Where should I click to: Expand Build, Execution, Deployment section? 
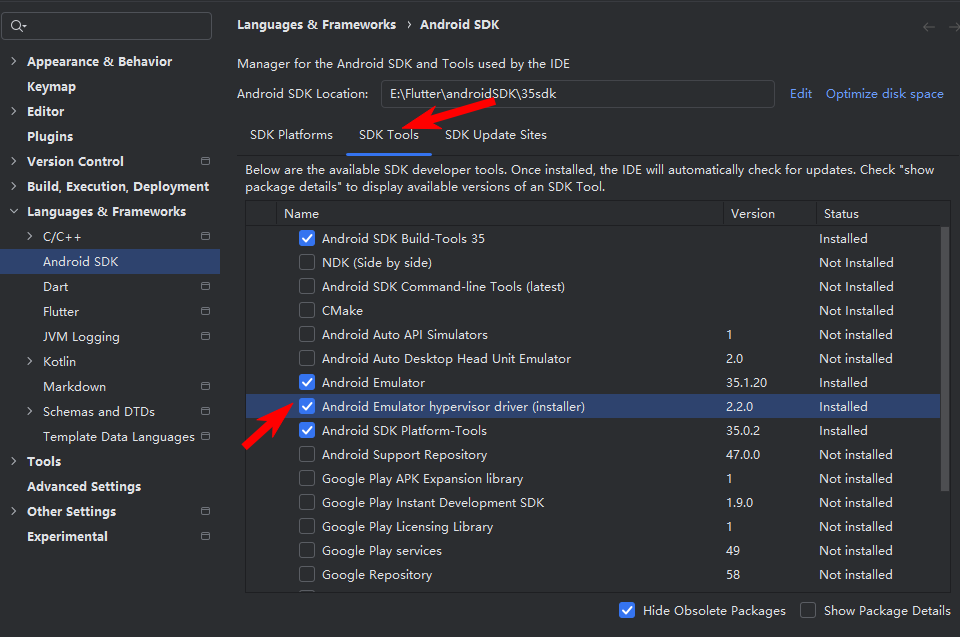[x=13, y=186]
